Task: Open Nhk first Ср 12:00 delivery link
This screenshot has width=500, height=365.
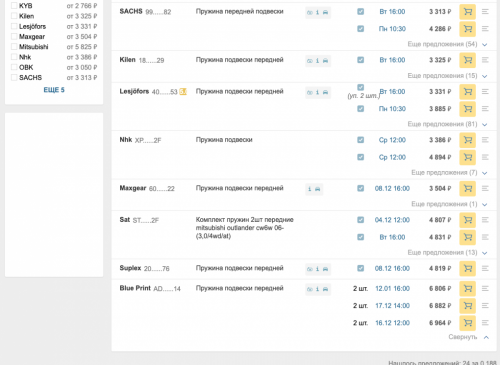Action: (x=392, y=140)
